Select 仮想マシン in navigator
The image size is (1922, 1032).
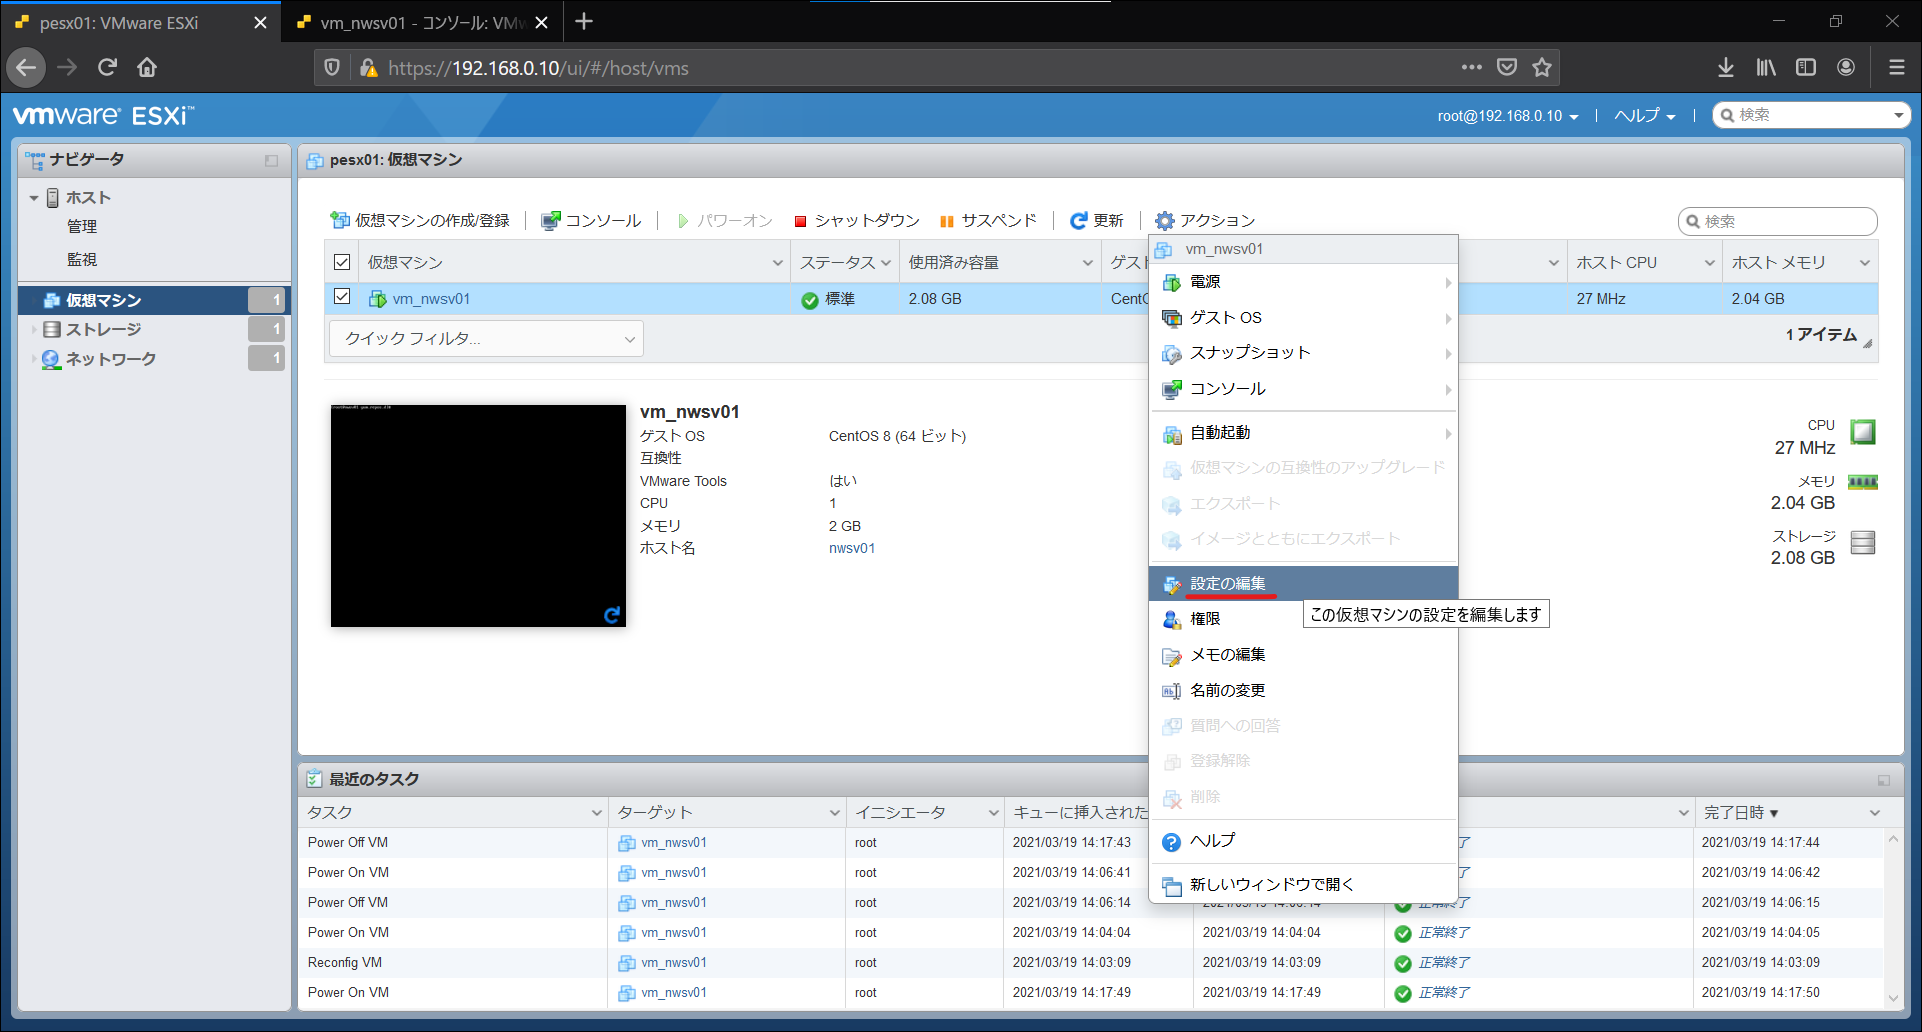pos(154,300)
